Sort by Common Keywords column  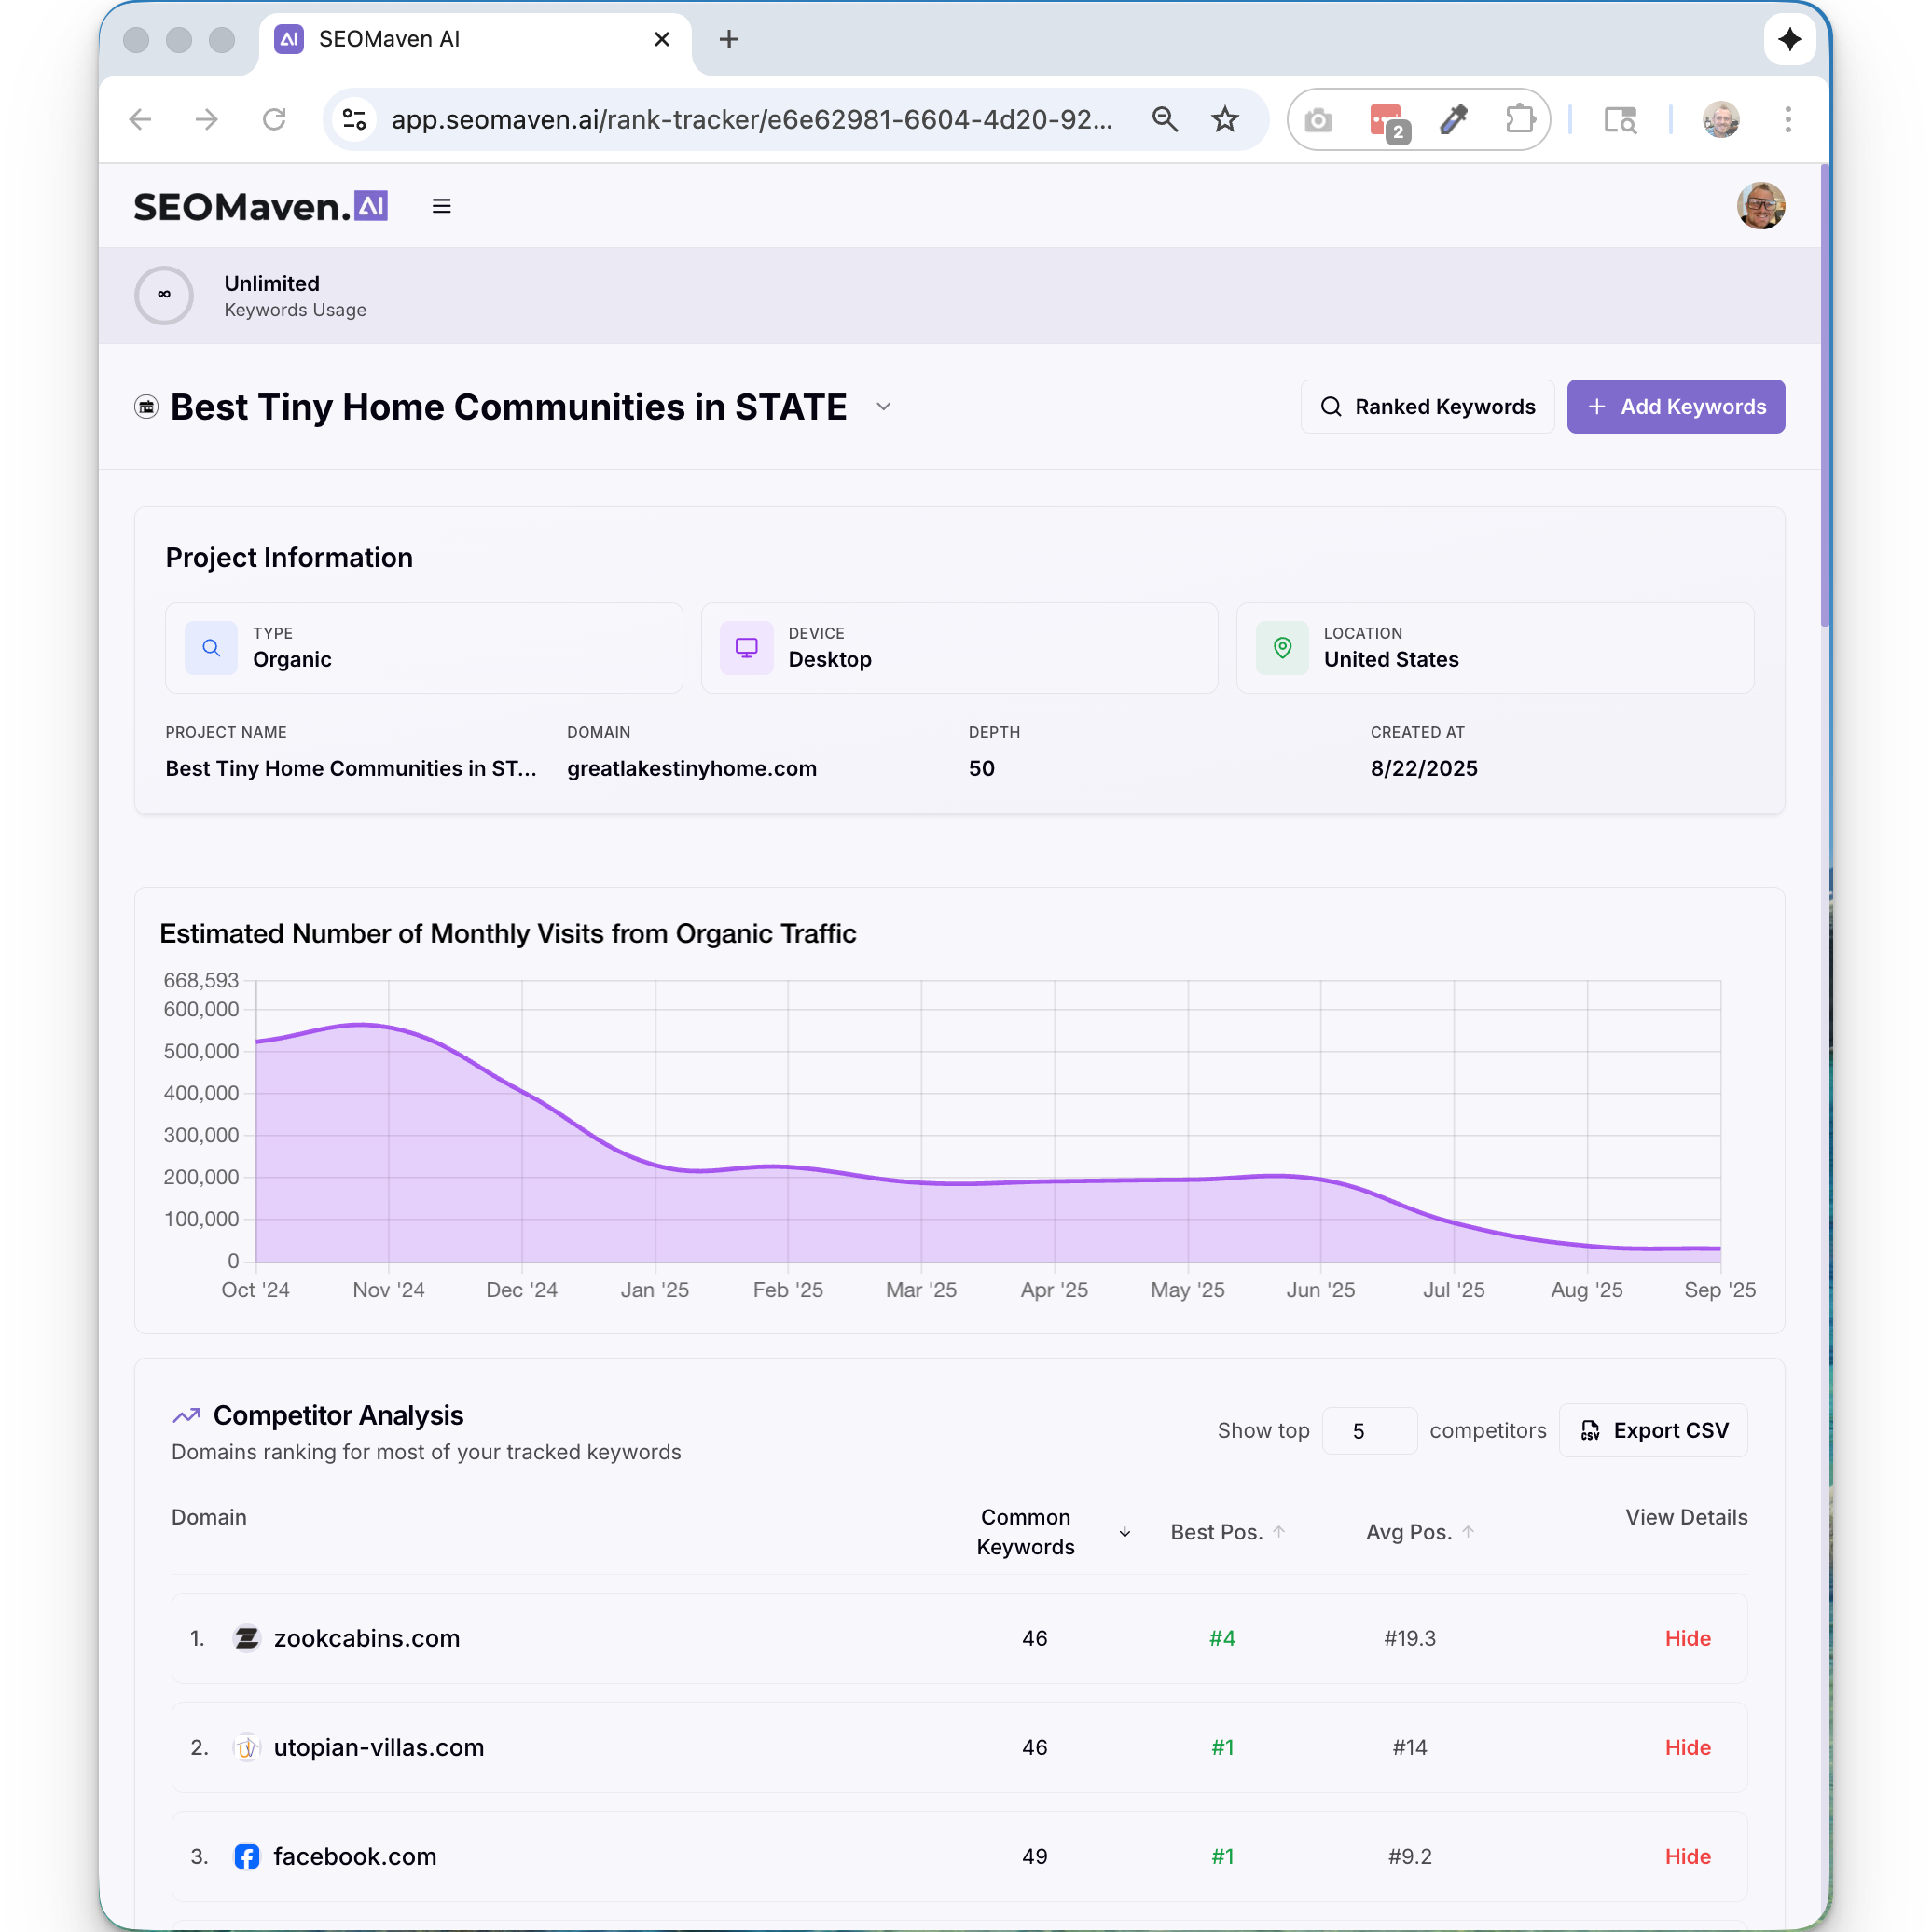click(1027, 1531)
